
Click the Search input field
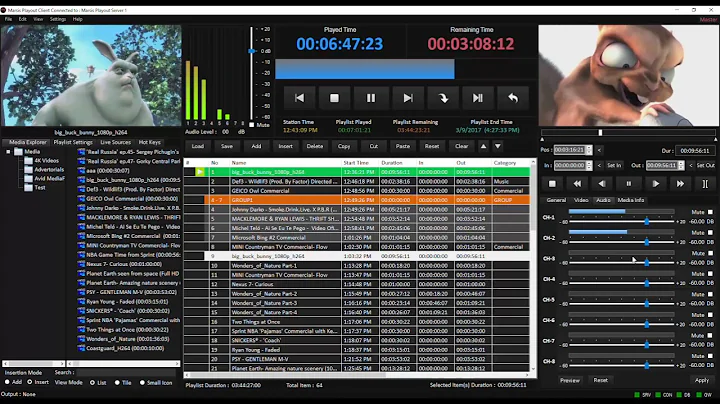coord(128,373)
